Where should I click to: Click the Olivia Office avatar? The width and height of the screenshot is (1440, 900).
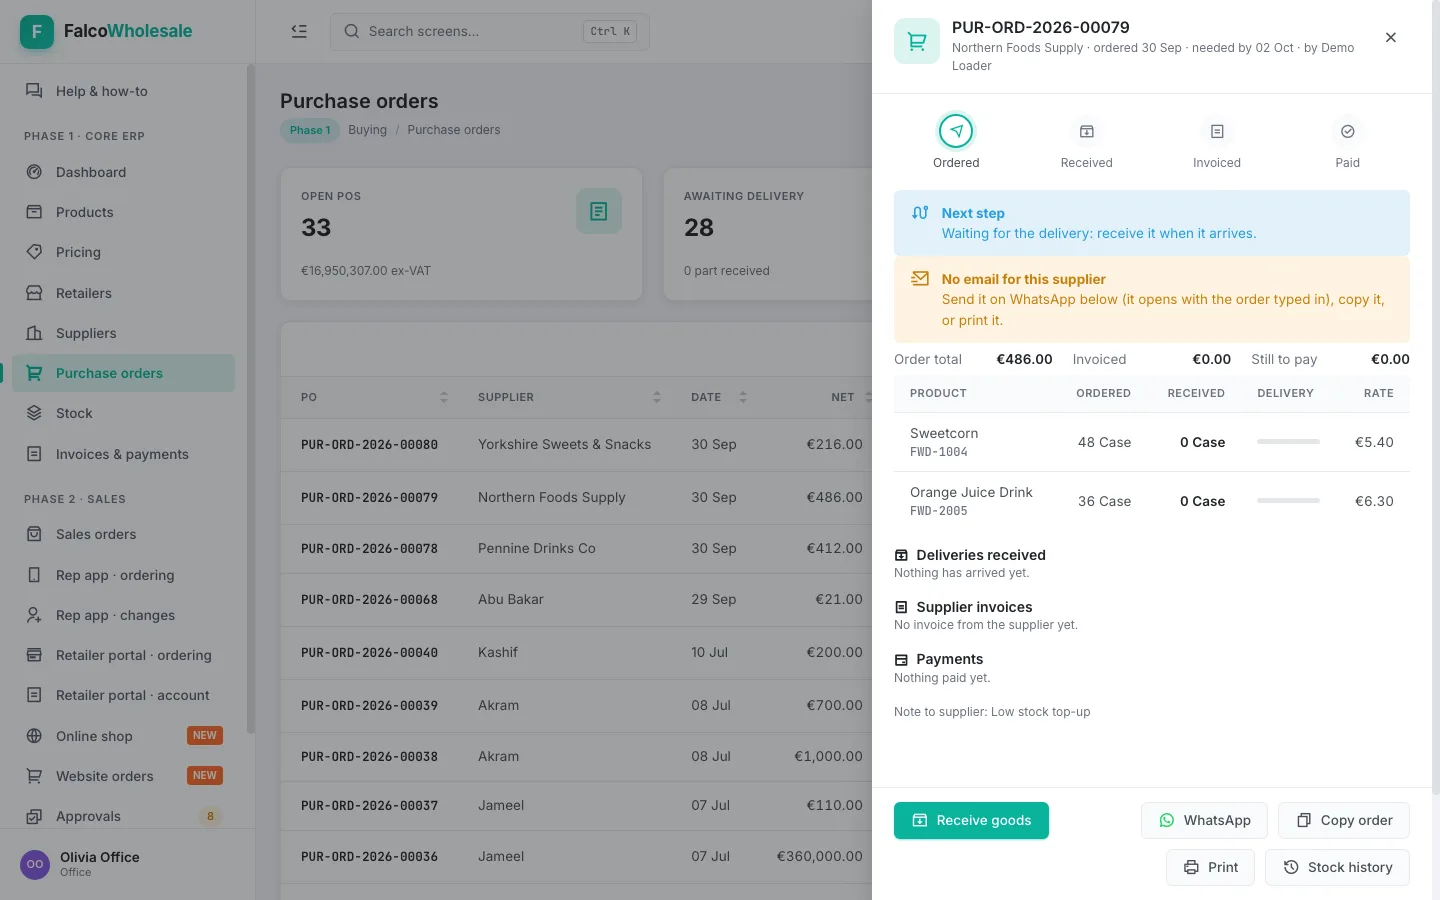[35, 864]
